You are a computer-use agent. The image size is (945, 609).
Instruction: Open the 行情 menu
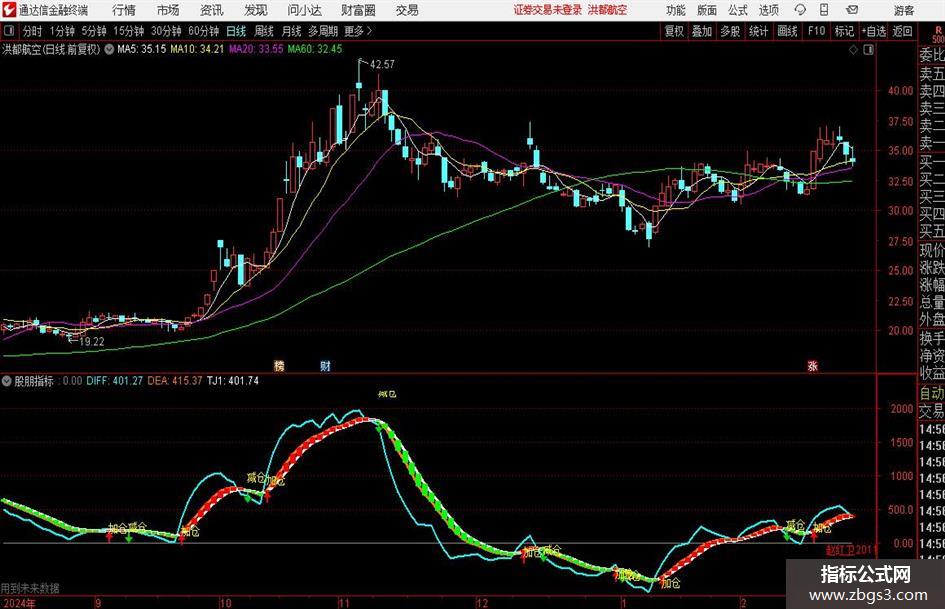[x=124, y=10]
